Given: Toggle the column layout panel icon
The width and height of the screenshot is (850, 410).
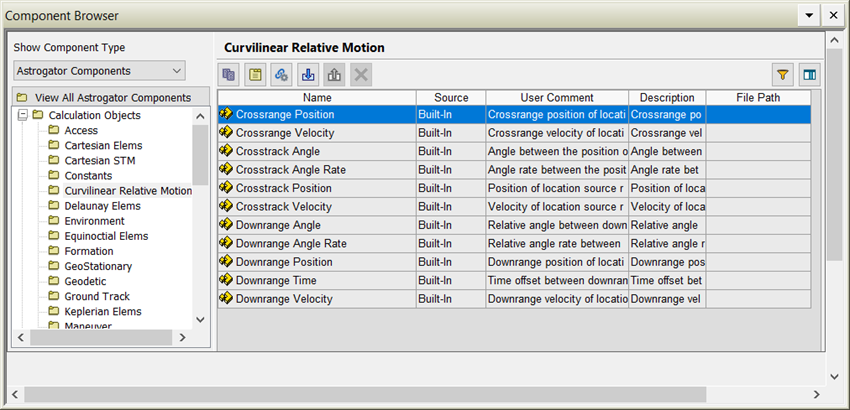Looking at the screenshot, I should coord(810,74).
